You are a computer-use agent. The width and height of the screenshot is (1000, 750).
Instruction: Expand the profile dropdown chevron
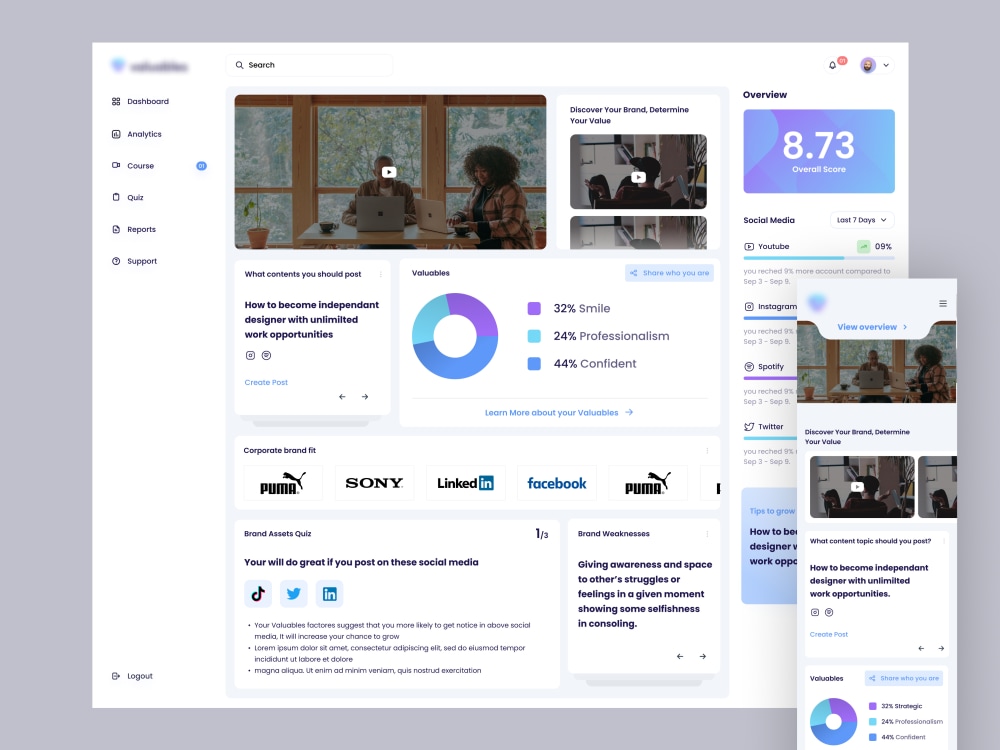[x=886, y=65]
